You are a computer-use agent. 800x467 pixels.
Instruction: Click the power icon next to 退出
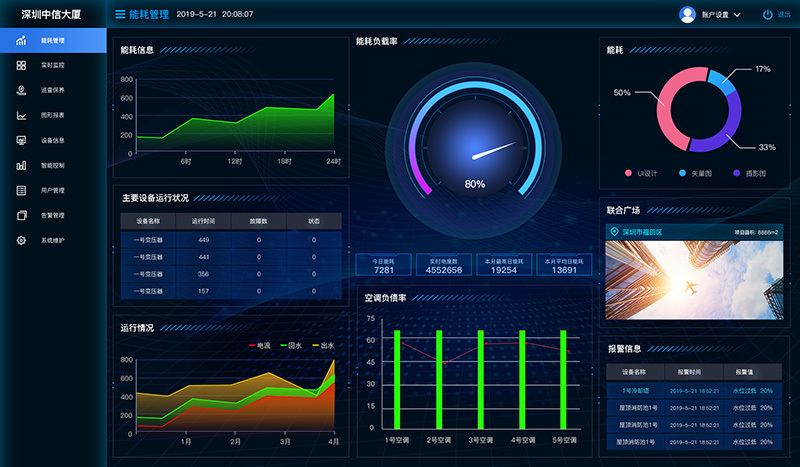point(767,15)
